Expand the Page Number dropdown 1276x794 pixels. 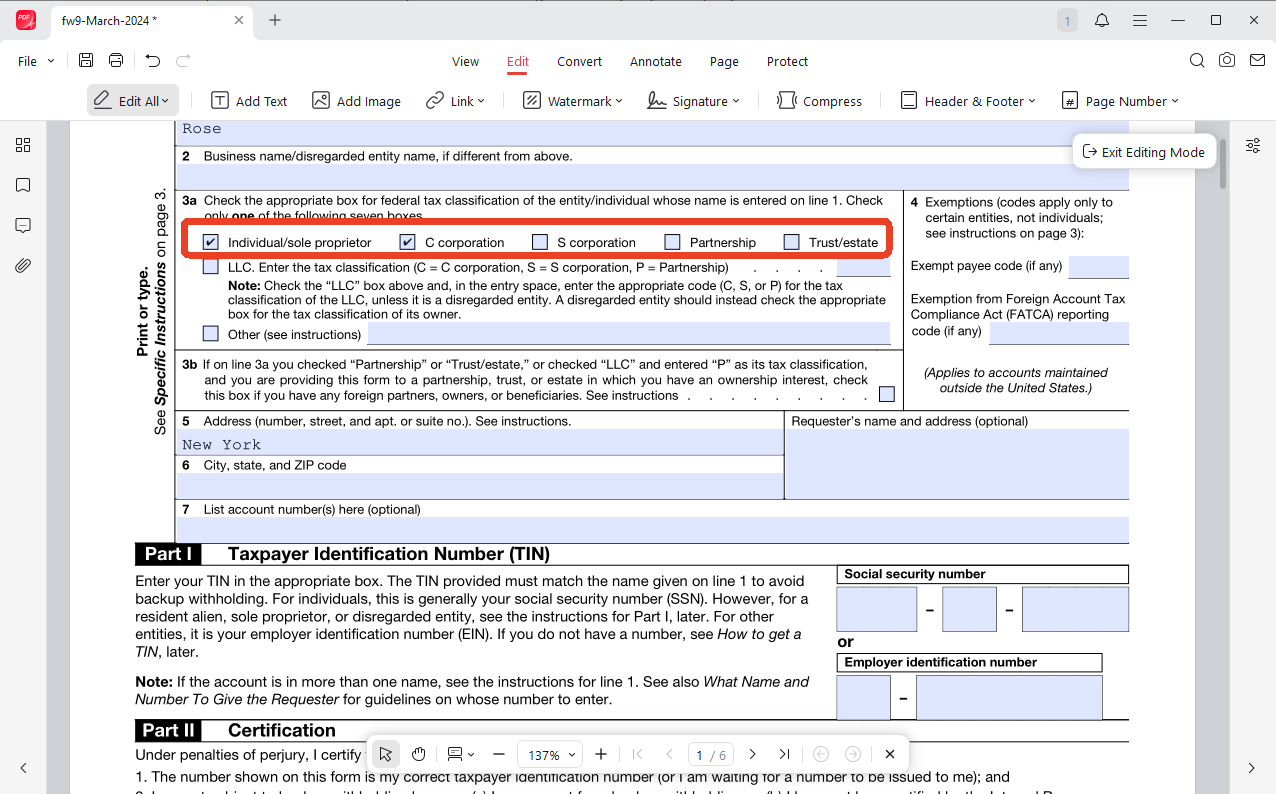point(1175,101)
